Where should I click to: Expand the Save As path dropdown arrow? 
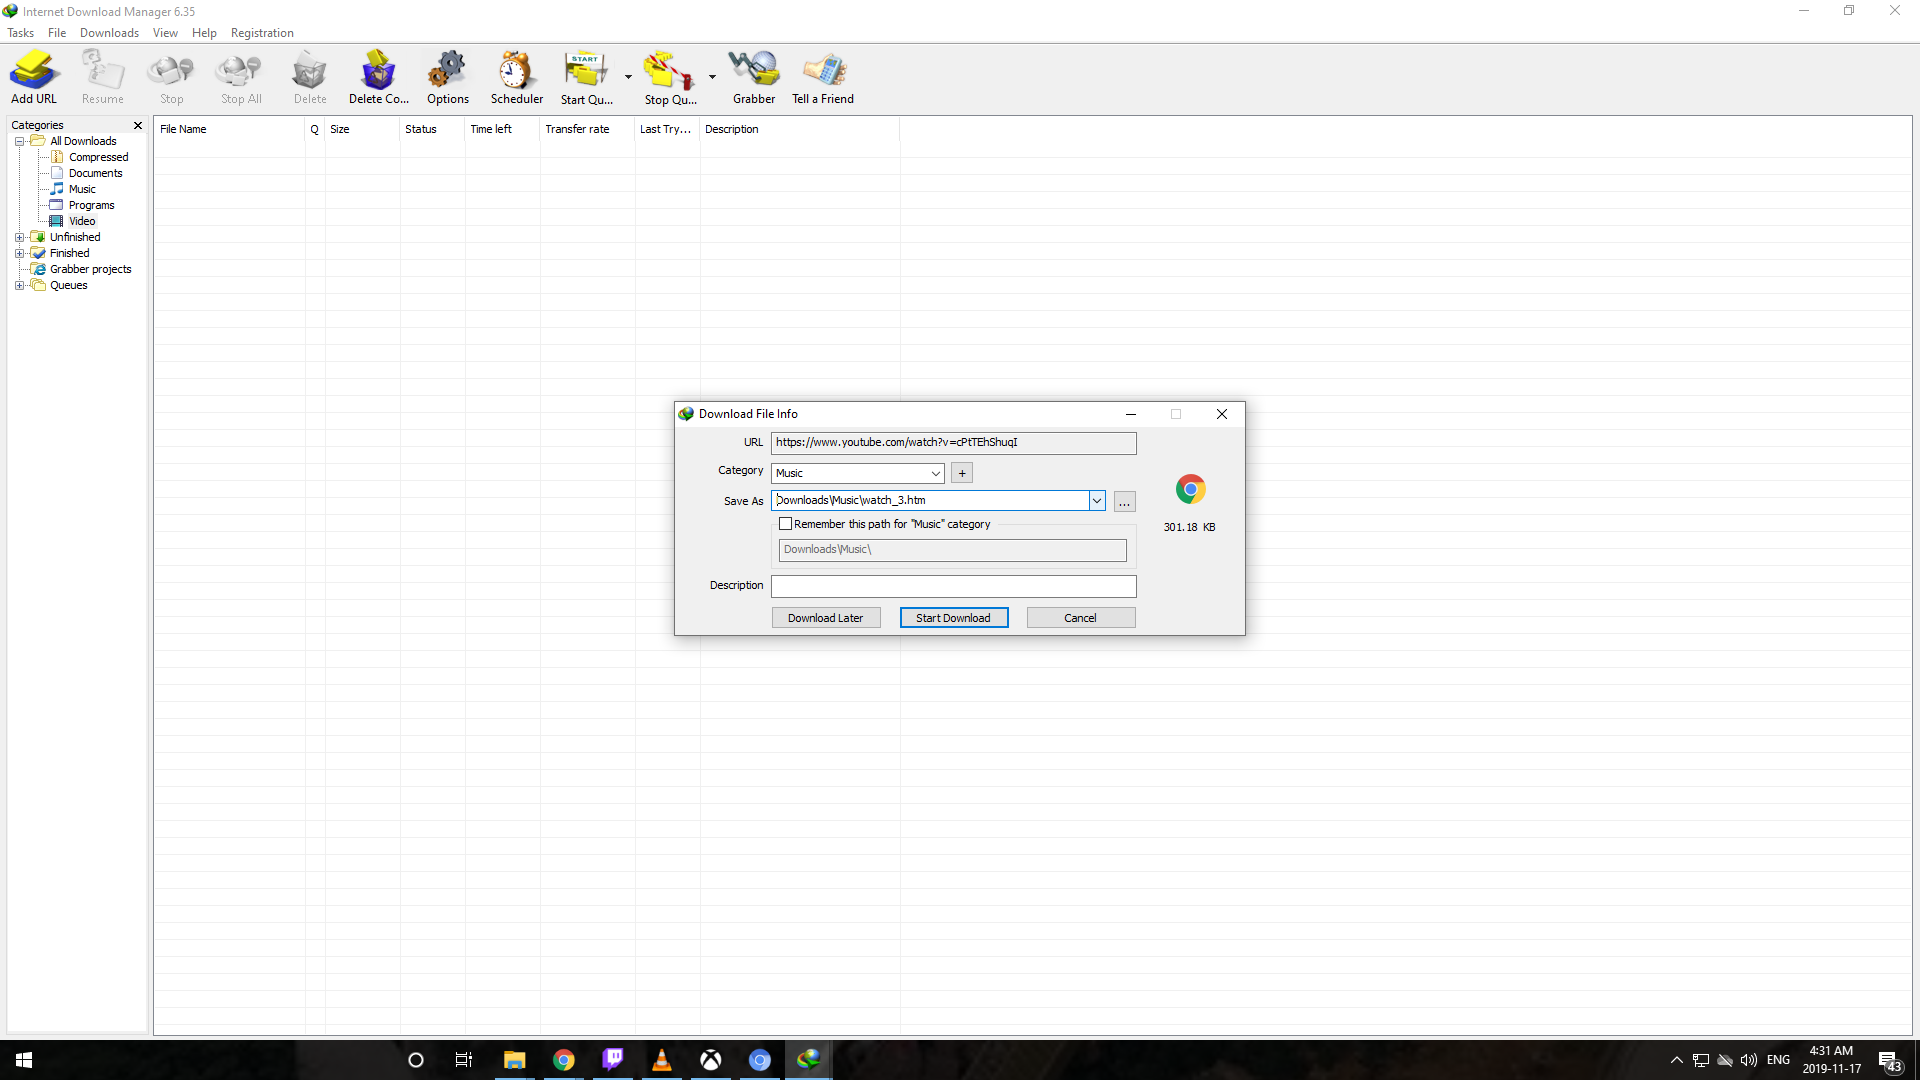1097,501
